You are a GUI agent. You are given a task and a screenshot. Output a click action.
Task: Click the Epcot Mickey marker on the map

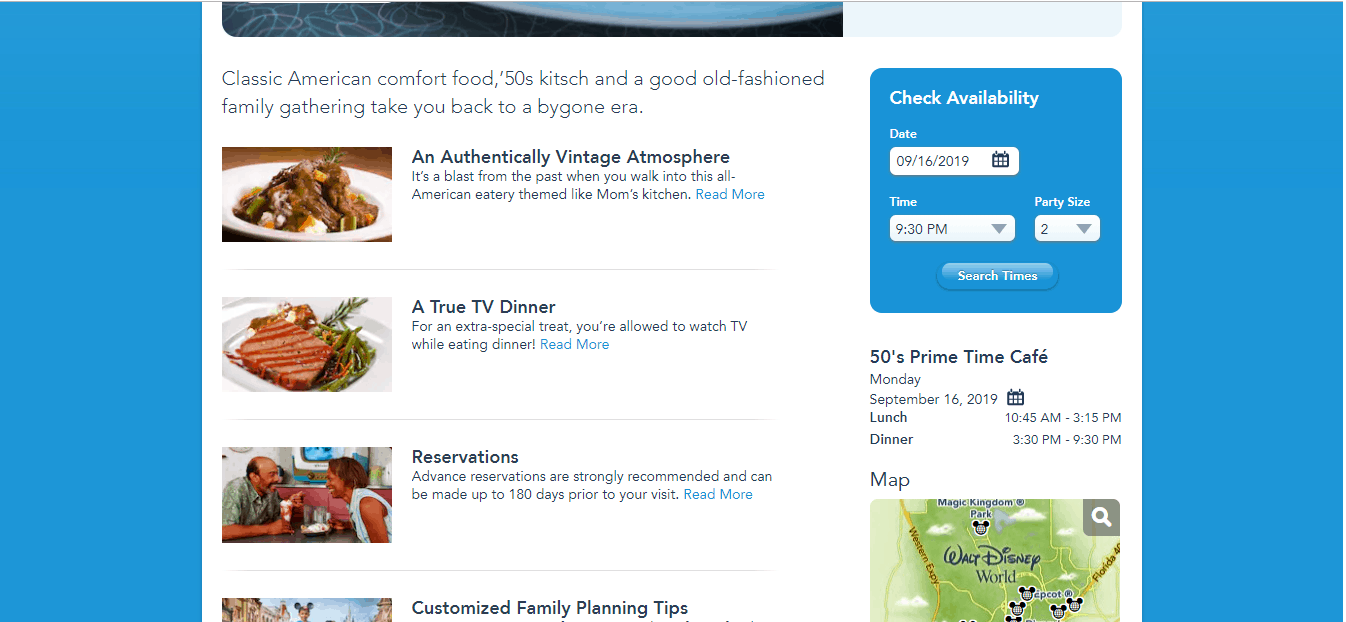[x=1027, y=595]
